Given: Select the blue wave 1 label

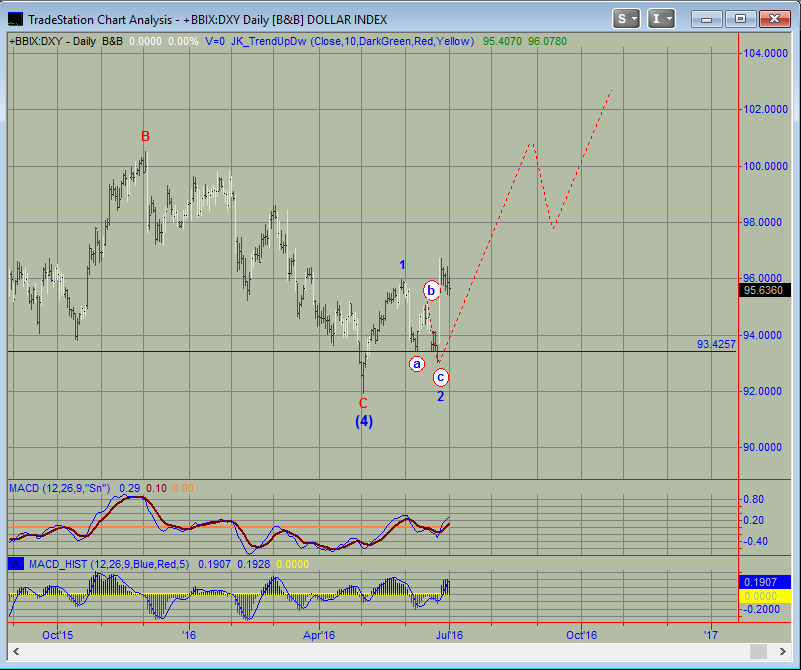Looking at the screenshot, I should click(402, 265).
